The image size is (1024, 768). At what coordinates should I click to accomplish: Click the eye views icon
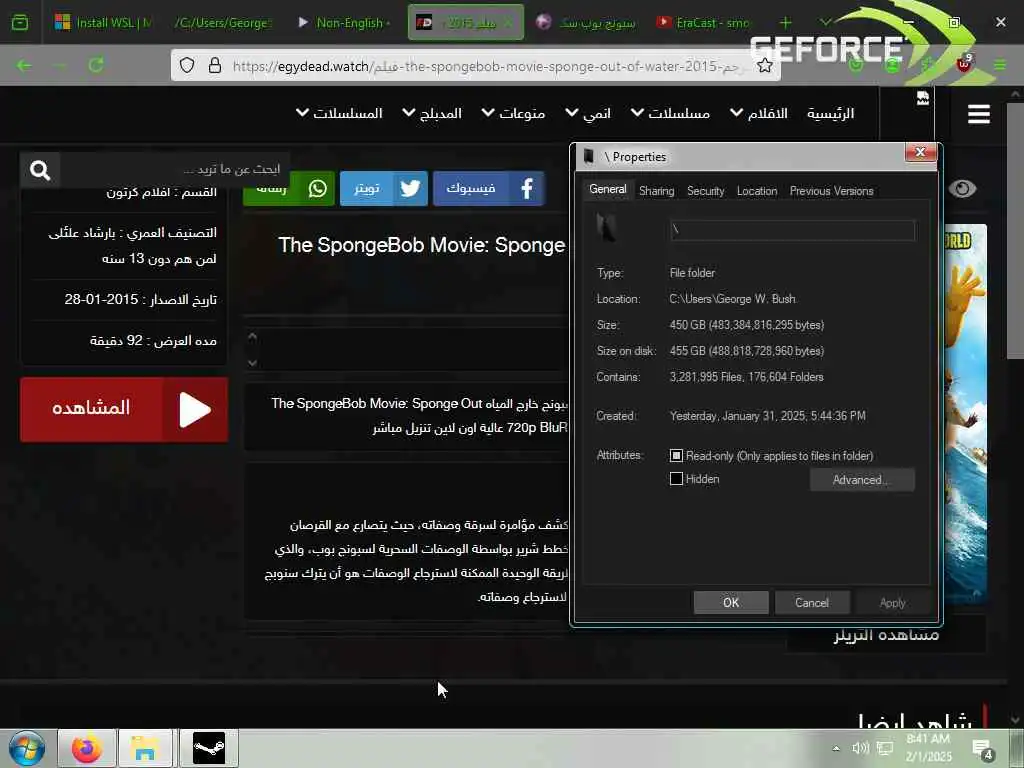click(962, 189)
